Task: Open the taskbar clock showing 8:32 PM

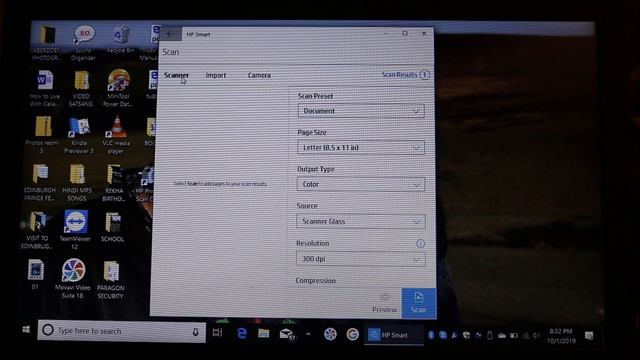Action: point(561,336)
